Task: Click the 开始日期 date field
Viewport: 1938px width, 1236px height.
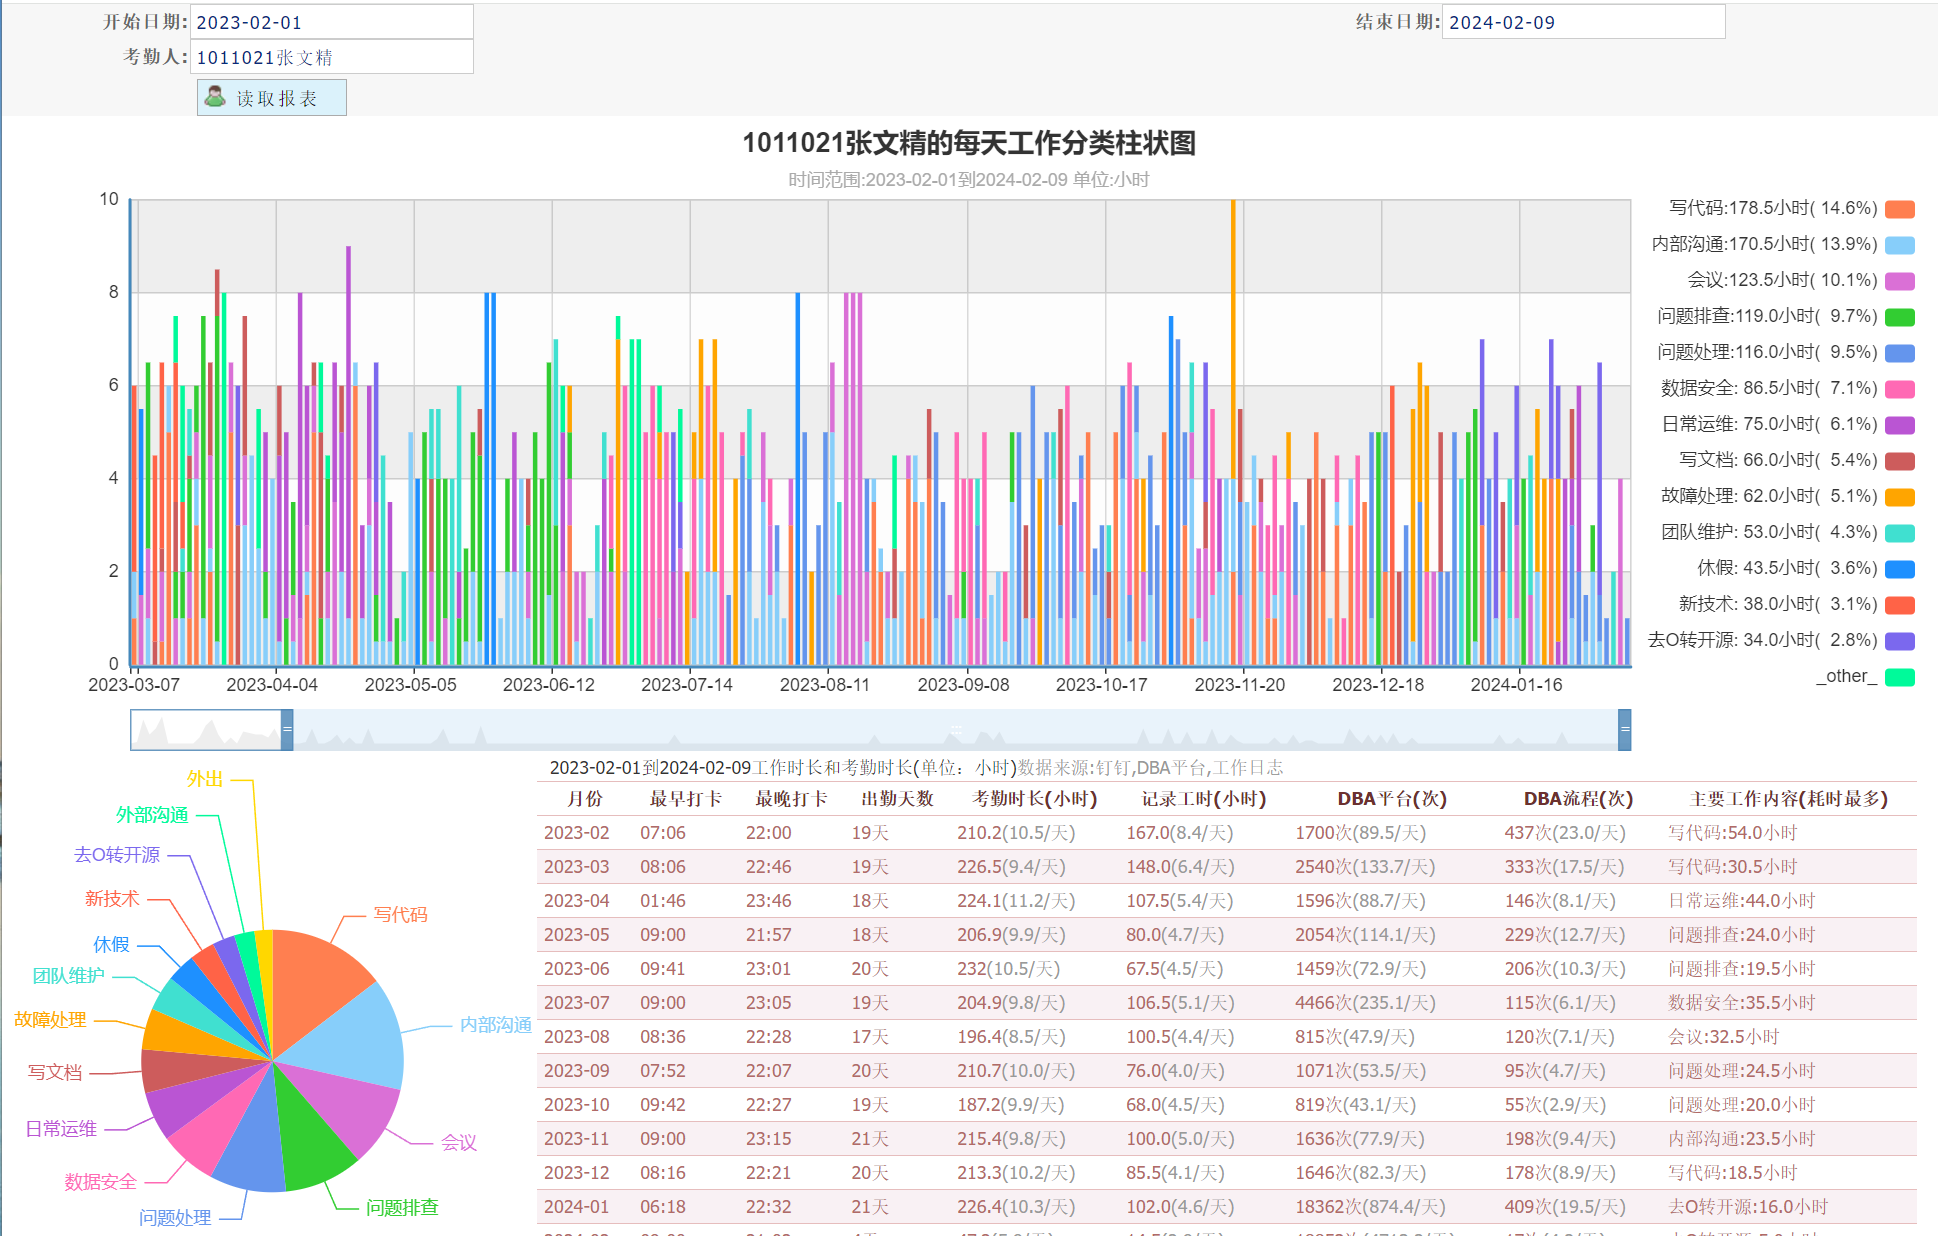Action: coord(331,22)
